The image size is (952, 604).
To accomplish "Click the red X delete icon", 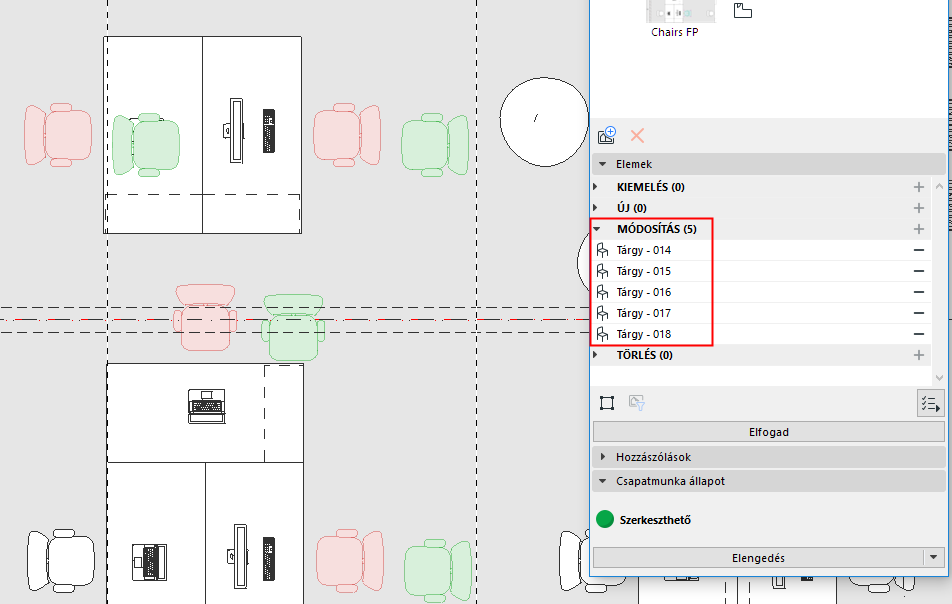I will (x=637, y=135).
